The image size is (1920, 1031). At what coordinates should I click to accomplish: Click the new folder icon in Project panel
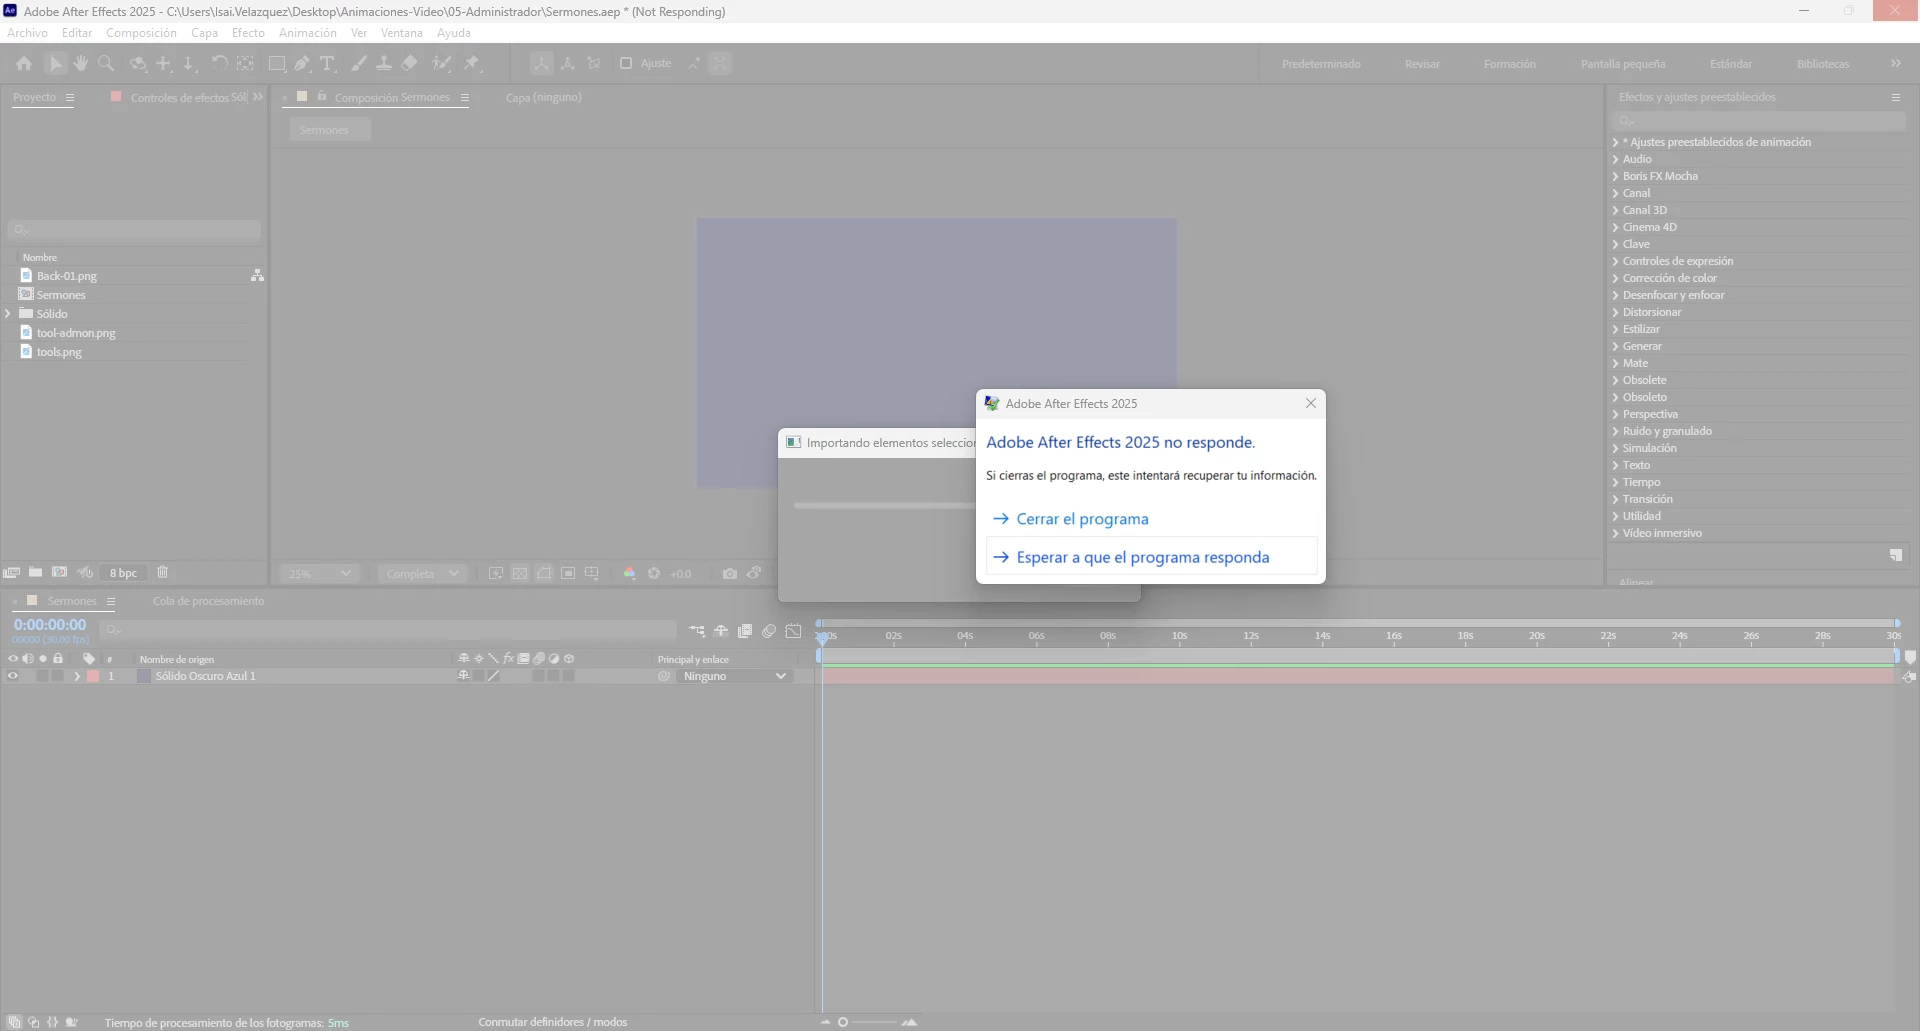tap(36, 573)
